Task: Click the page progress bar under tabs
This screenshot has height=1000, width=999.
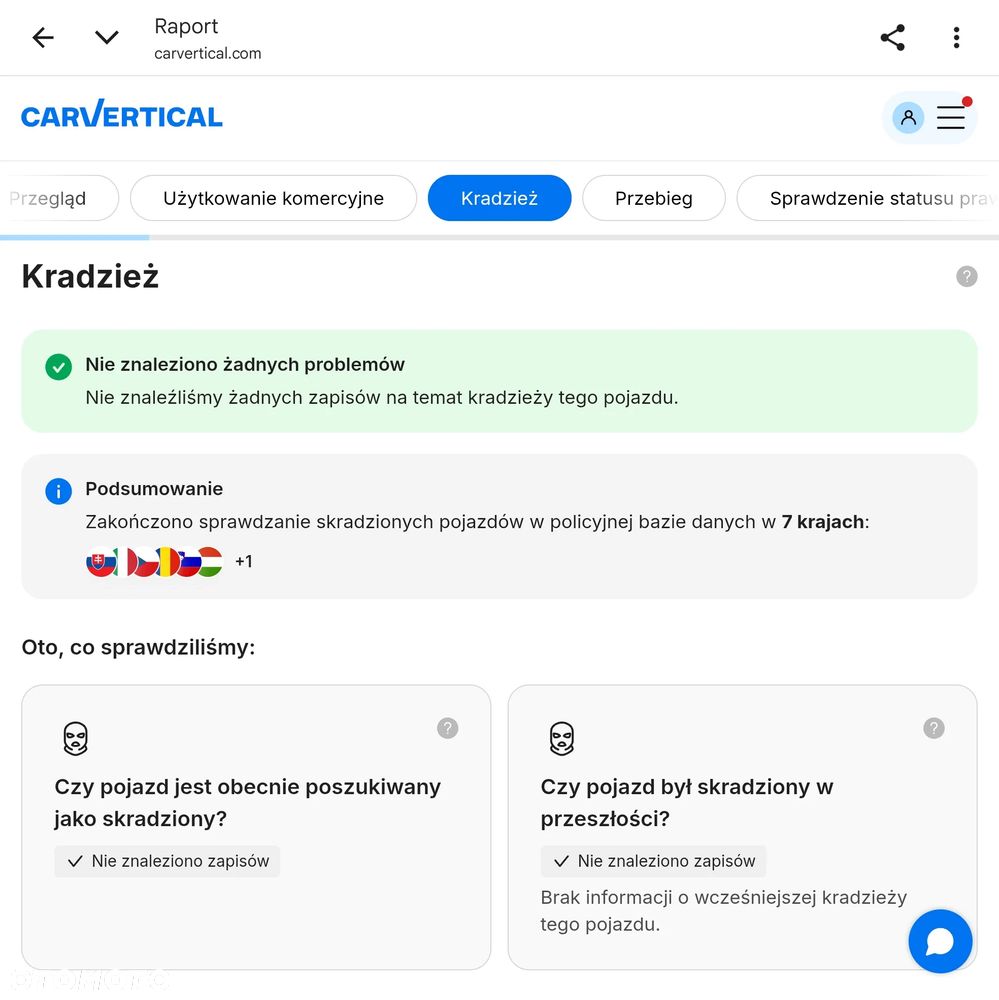Action: pos(500,238)
